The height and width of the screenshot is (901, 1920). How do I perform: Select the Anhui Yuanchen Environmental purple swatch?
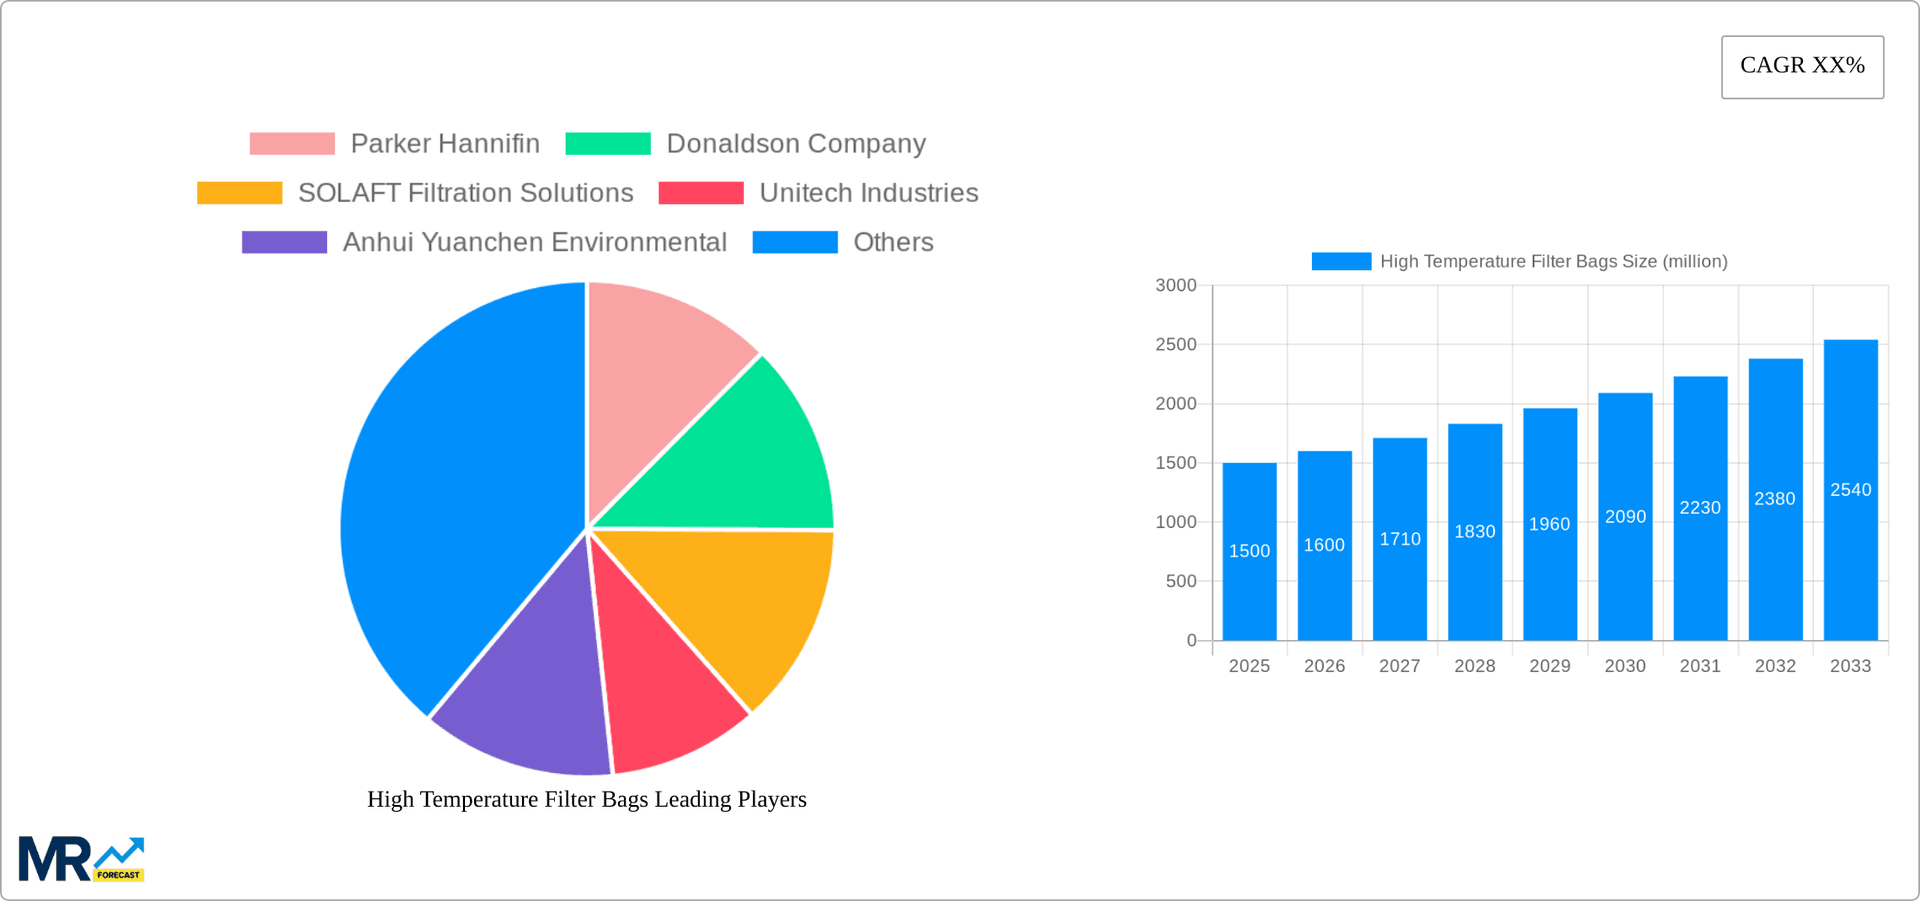(x=283, y=242)
